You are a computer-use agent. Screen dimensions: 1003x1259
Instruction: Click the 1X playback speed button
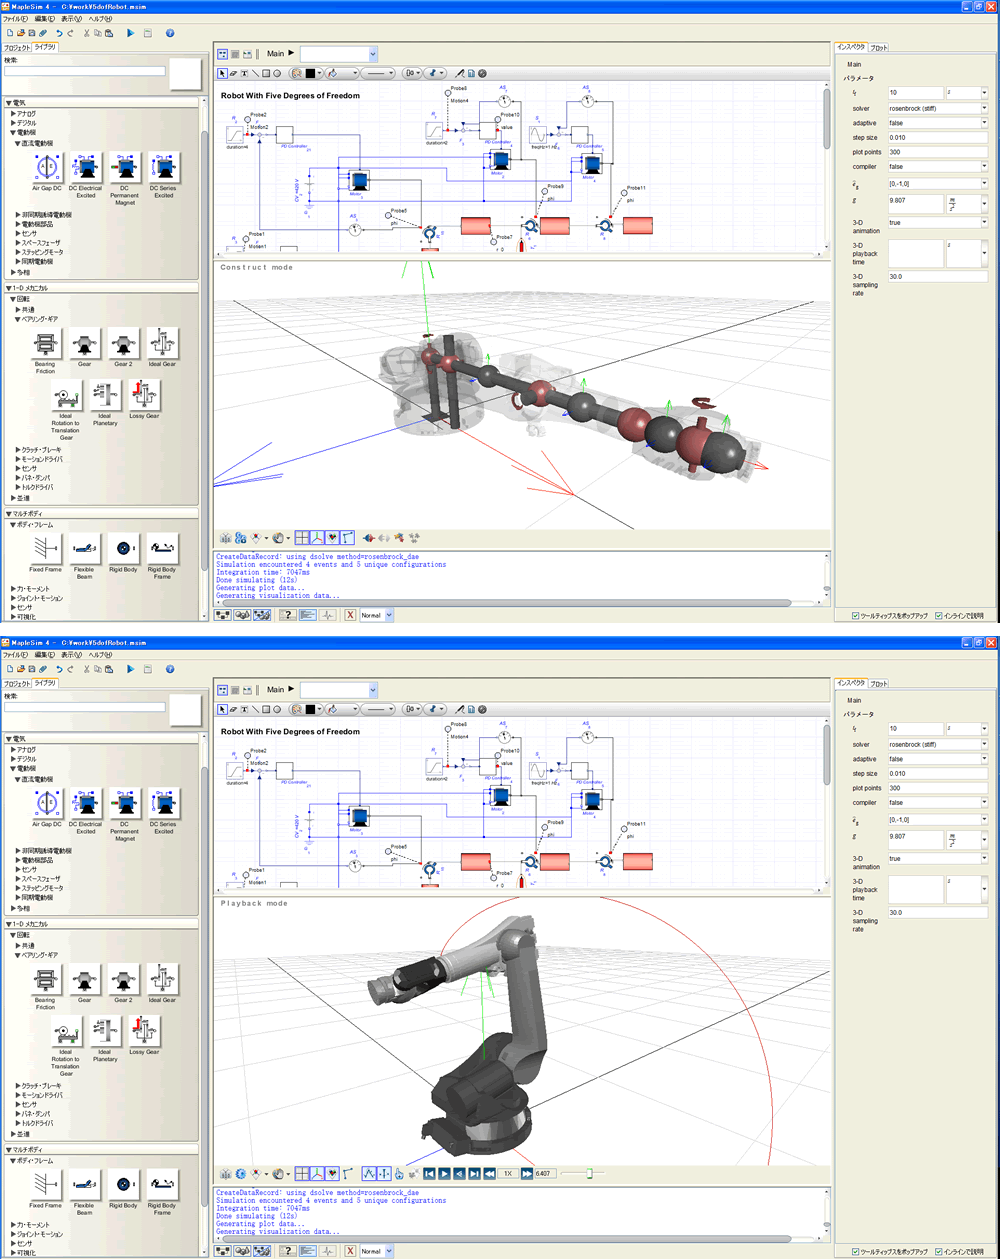(x=507, y=1173)
